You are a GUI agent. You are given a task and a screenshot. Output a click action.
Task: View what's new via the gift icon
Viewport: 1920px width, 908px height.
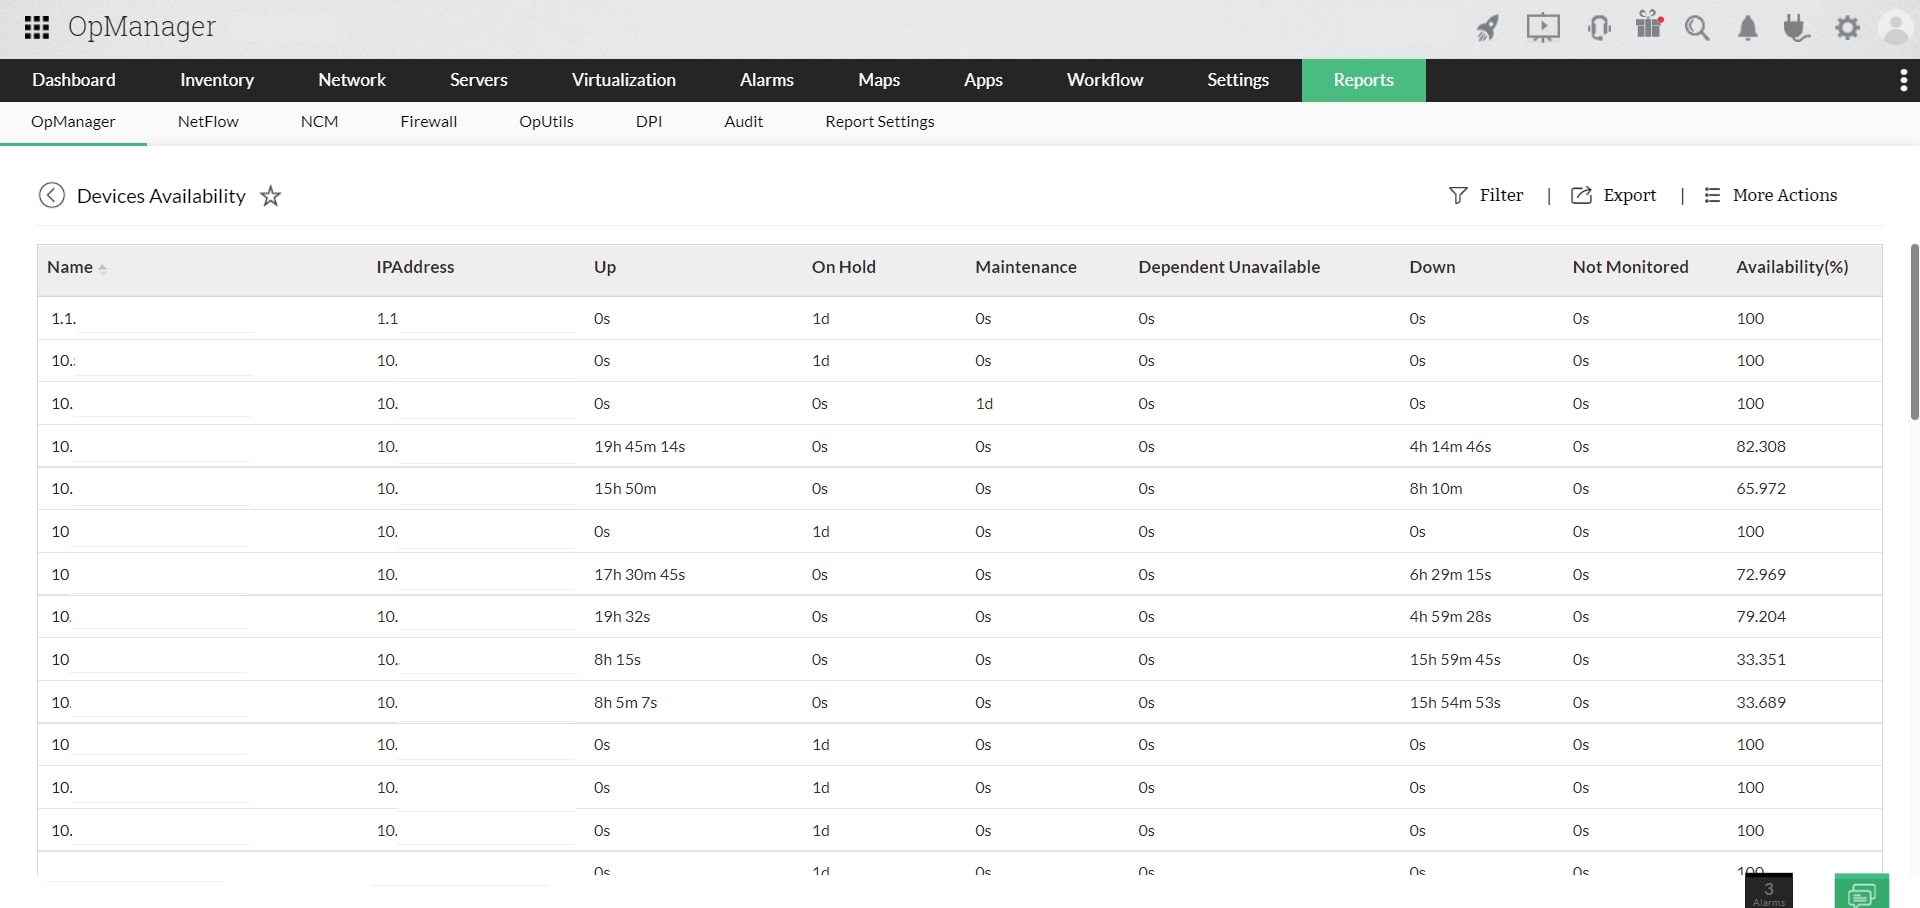pyautogui.click(x=1648, y=28)
